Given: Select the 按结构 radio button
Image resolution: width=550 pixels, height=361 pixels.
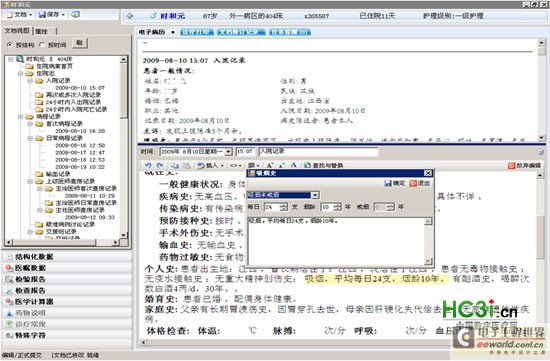Looking at the screenshot, I should pyautogui.click(x=10, y=45).
